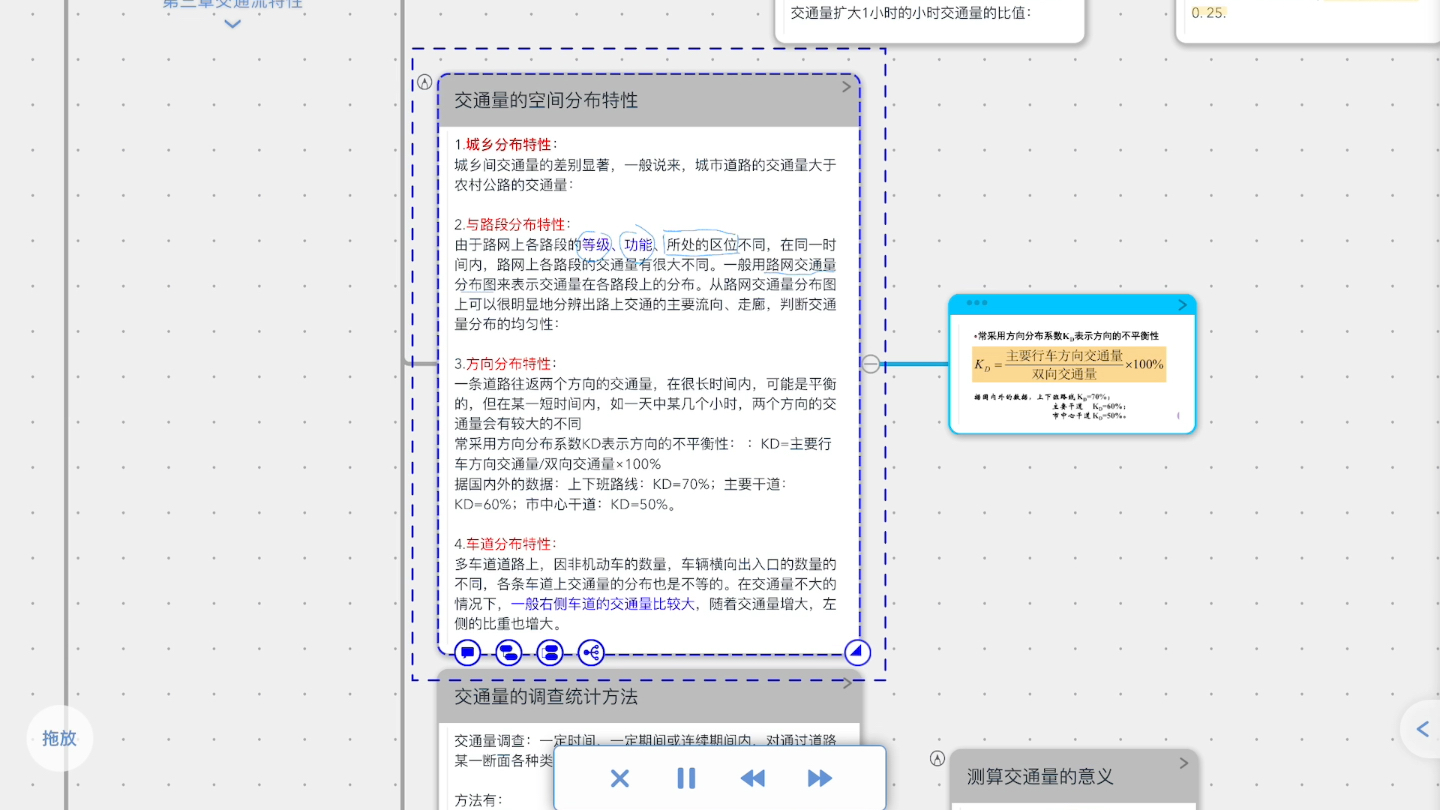Image resolution: width=1440 pixels, height=810 pixels.
Task: Click the 方法有： text line
Action: (479, 800)
